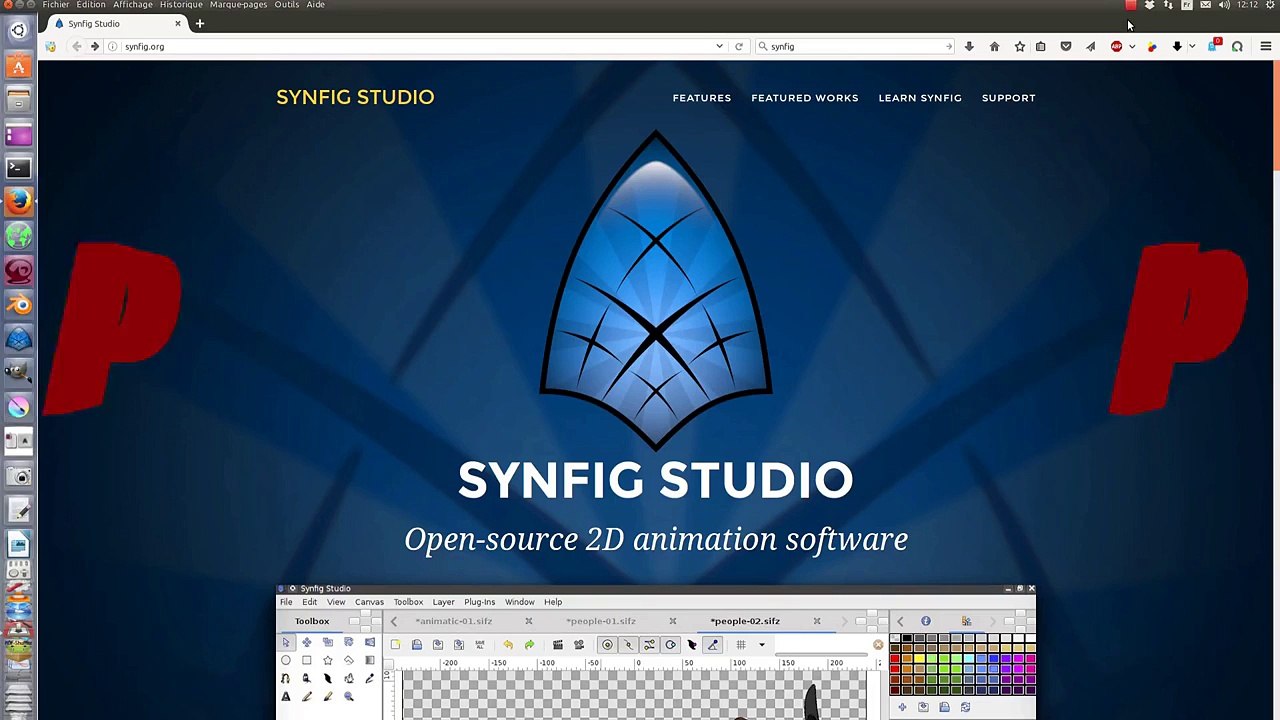1280x720 pixels.
Task: Launch Ubuntu Software Center from dock
Action: [18, 67]
